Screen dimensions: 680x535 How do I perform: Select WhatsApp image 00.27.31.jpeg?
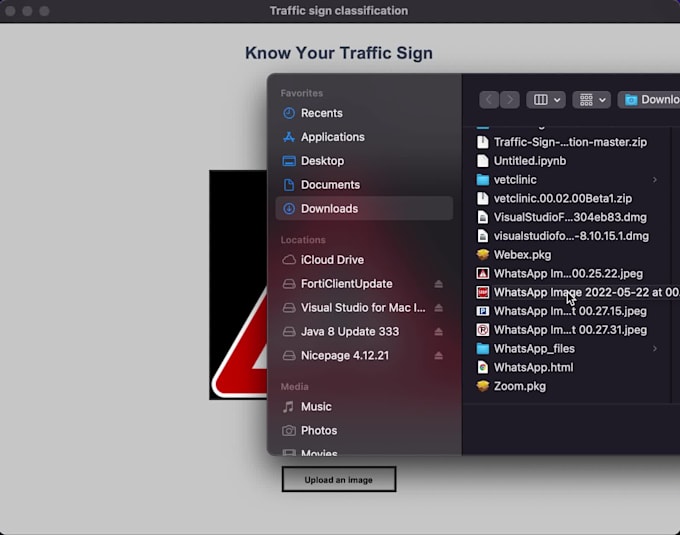(568, 330)
